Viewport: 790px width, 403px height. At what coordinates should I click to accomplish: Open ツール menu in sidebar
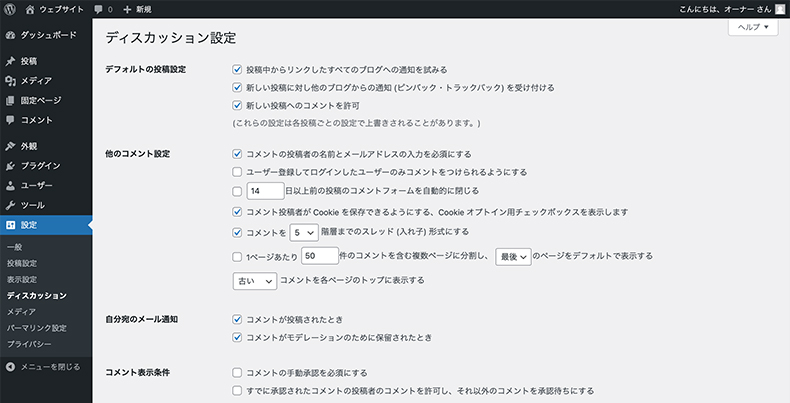(46, 206)
